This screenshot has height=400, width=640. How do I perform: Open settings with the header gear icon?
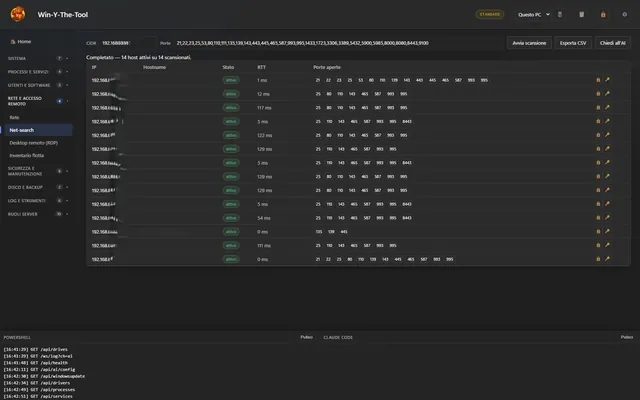pyautogui.click(x=624, y=15)
